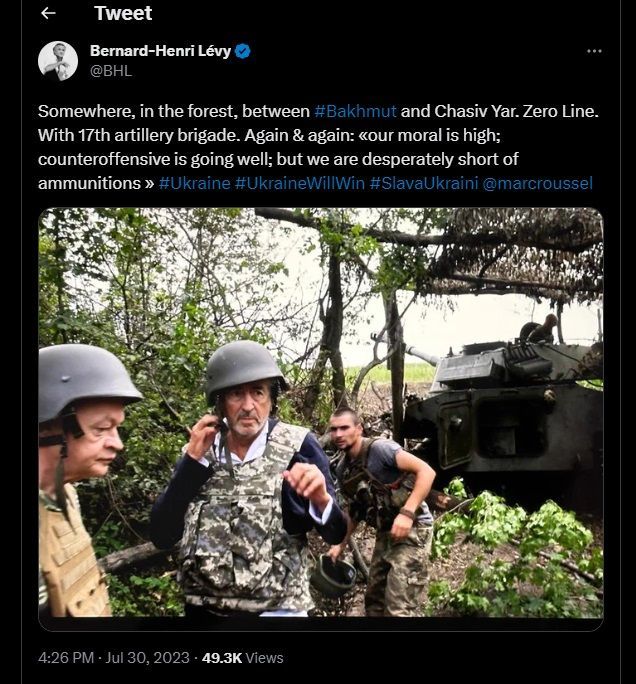Open the #Ukraine hashtag

click(193, 183)
